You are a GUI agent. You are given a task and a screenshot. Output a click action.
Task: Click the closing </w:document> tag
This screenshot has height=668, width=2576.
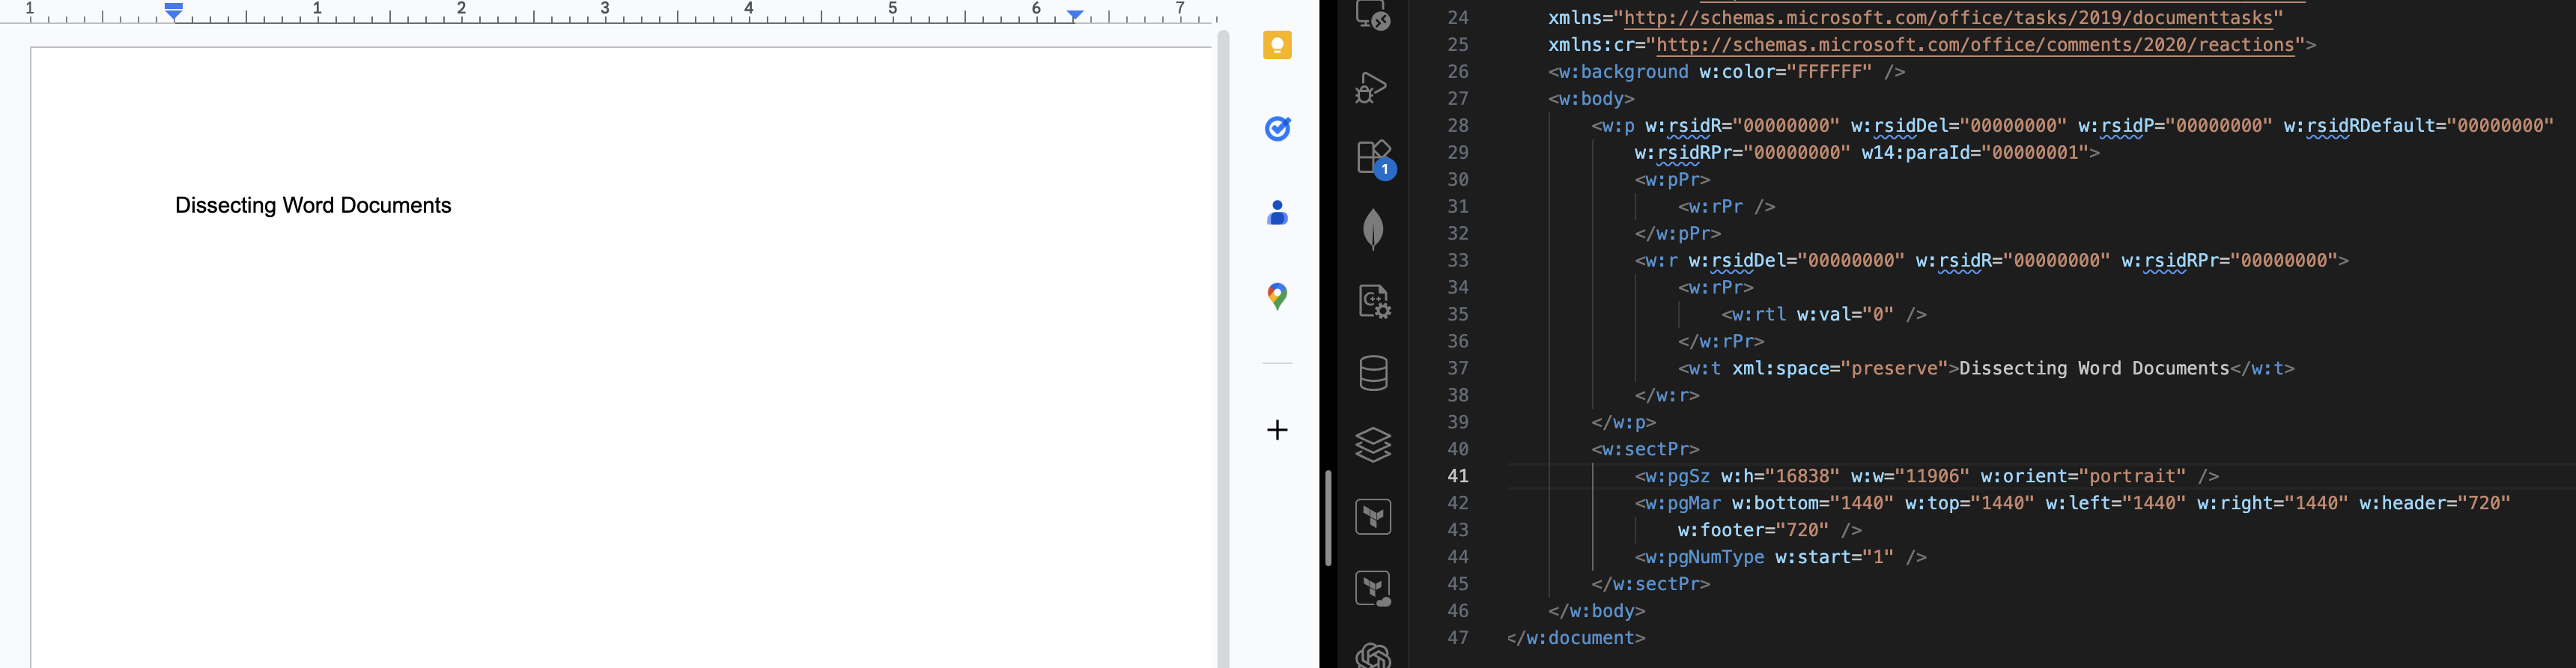(1575, 639)
